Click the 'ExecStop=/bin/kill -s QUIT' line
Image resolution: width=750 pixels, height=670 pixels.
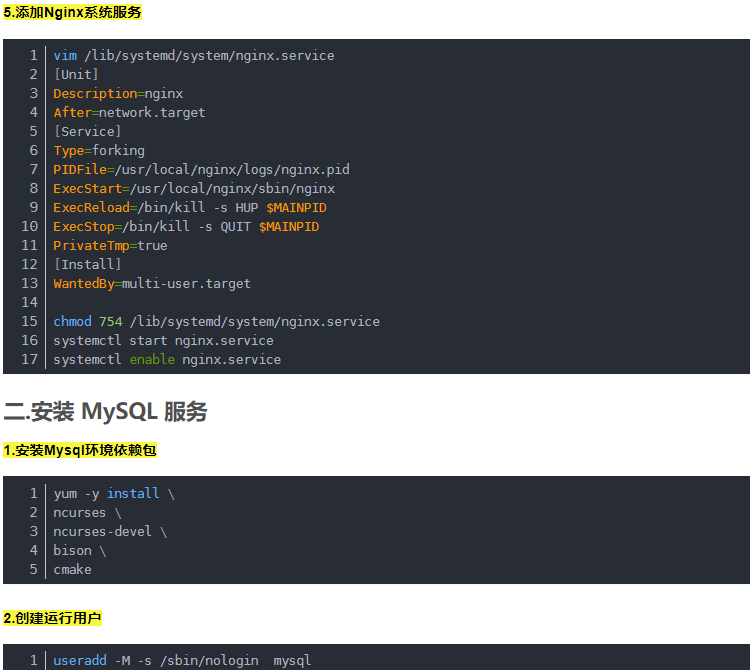pos(186,227)
